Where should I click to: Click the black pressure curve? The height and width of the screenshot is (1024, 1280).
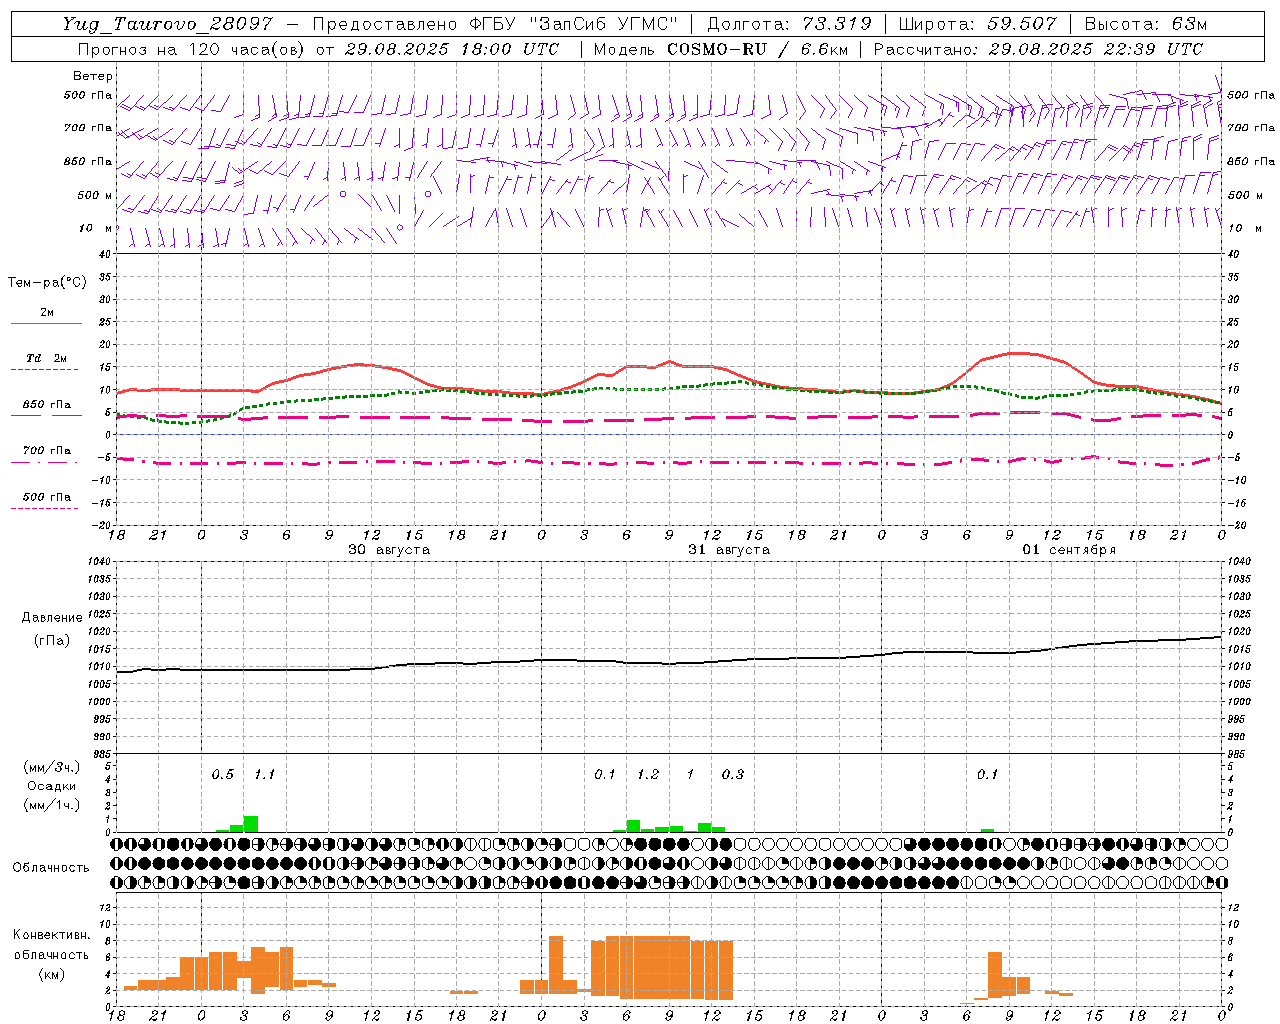669,661
